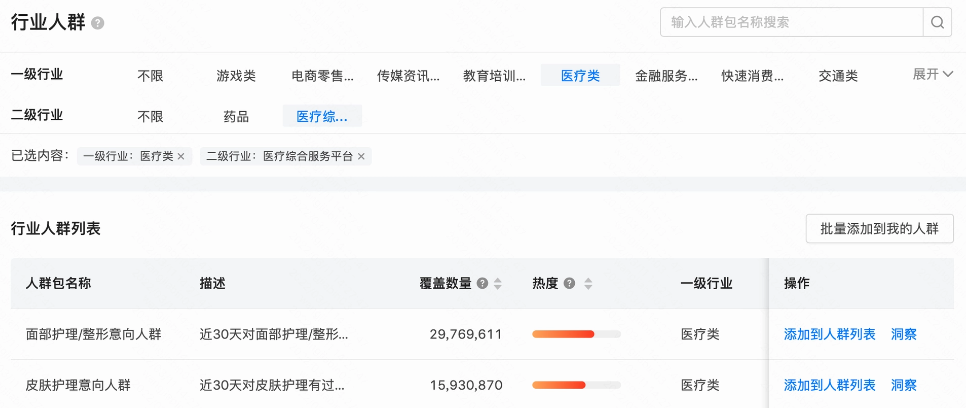Viewport: 966px width, 408px height.
Task: Remove the 二级行业：医疗综合服务平台 filter tag
Action: [361, 157]
